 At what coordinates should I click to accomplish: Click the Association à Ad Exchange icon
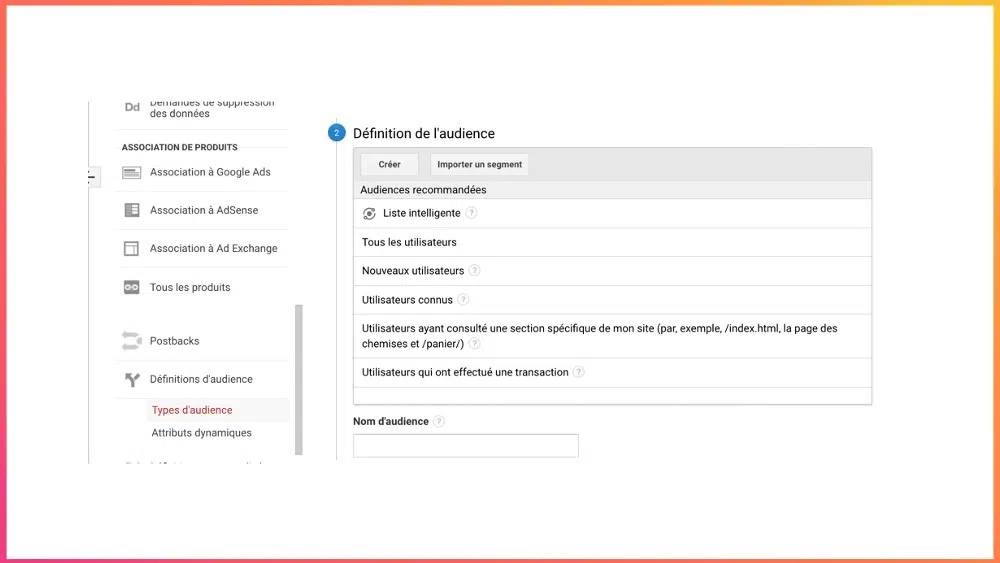pos(131,249)
